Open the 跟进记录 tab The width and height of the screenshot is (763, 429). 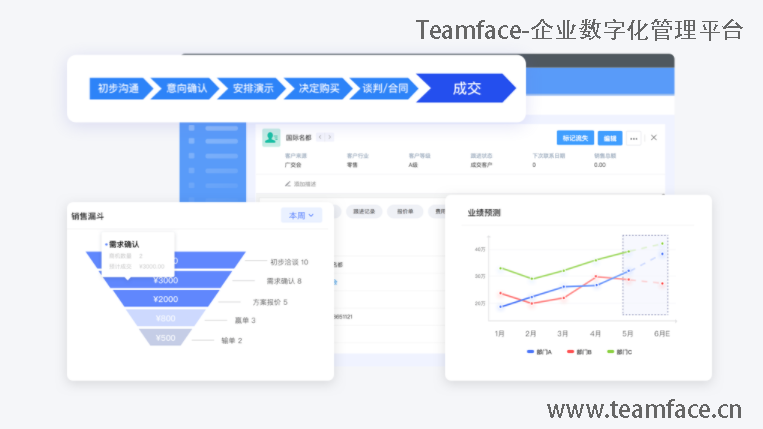tap(364, 212)
